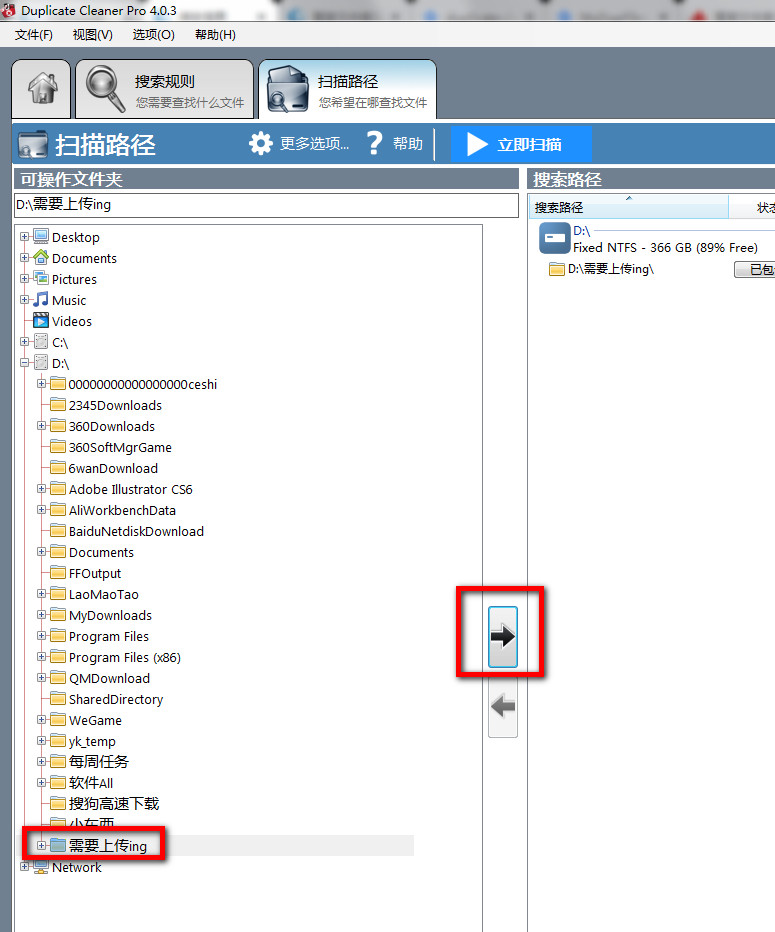Select the D-drive Documents folder

(101, 552)
